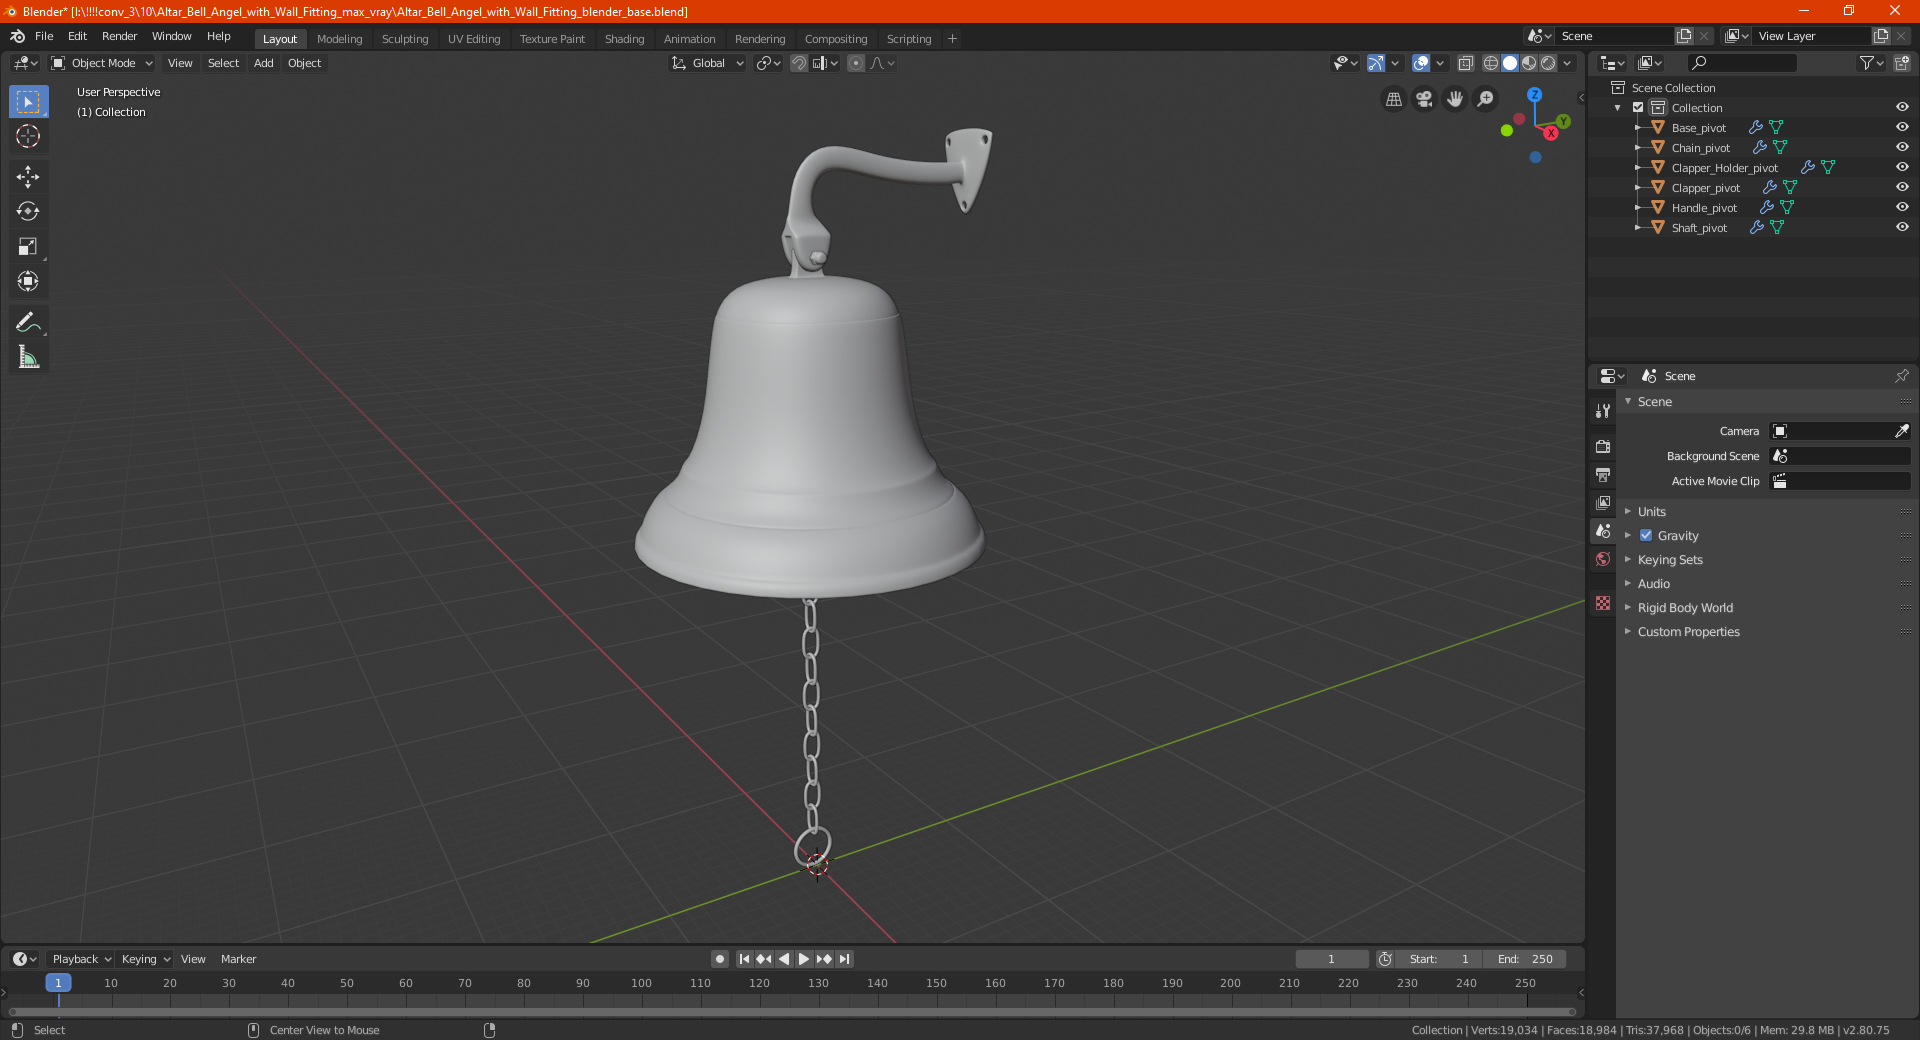Open the World properties tab
This screenshot has width=1920, height=1040.
(x=1603, y=559)
